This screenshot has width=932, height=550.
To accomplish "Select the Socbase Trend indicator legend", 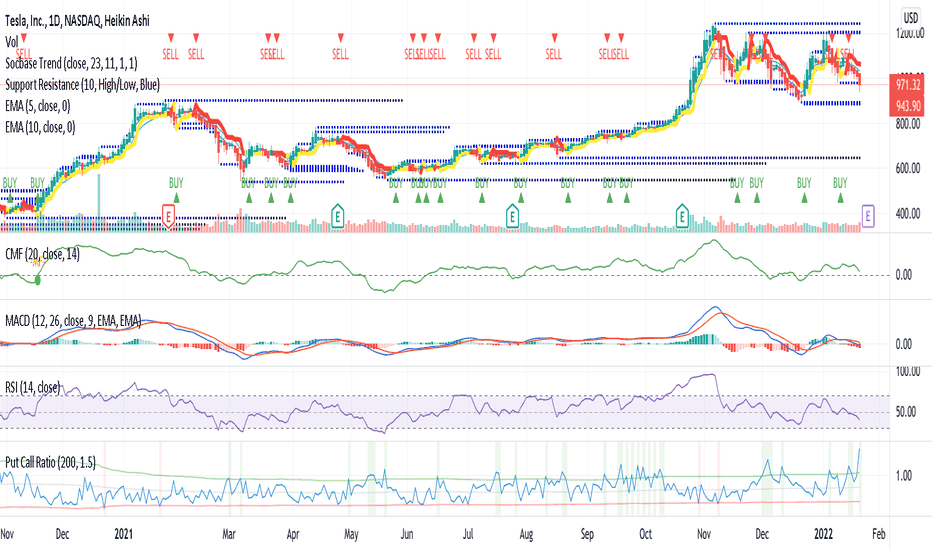I will pyautogui.click(x=71, y=63).
